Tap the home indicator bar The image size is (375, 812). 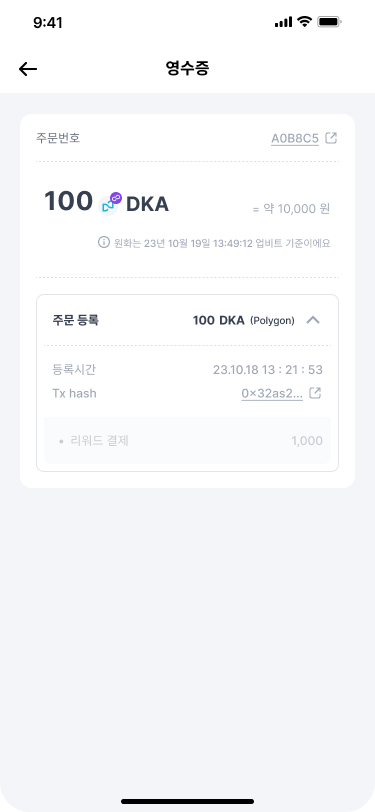pyautogui.click(x=188, y=801)
